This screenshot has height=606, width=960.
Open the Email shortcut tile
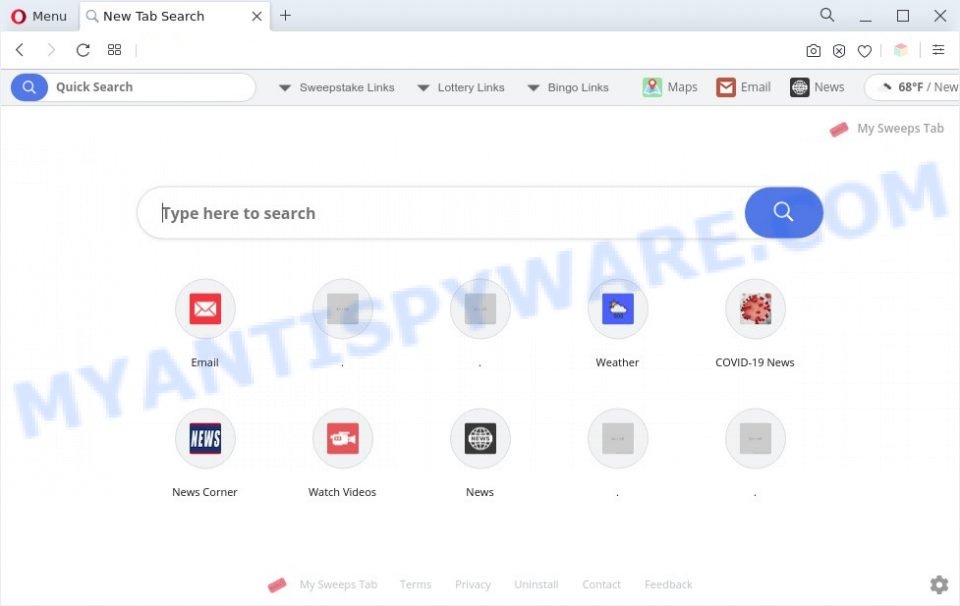click(x=205, y=309)
